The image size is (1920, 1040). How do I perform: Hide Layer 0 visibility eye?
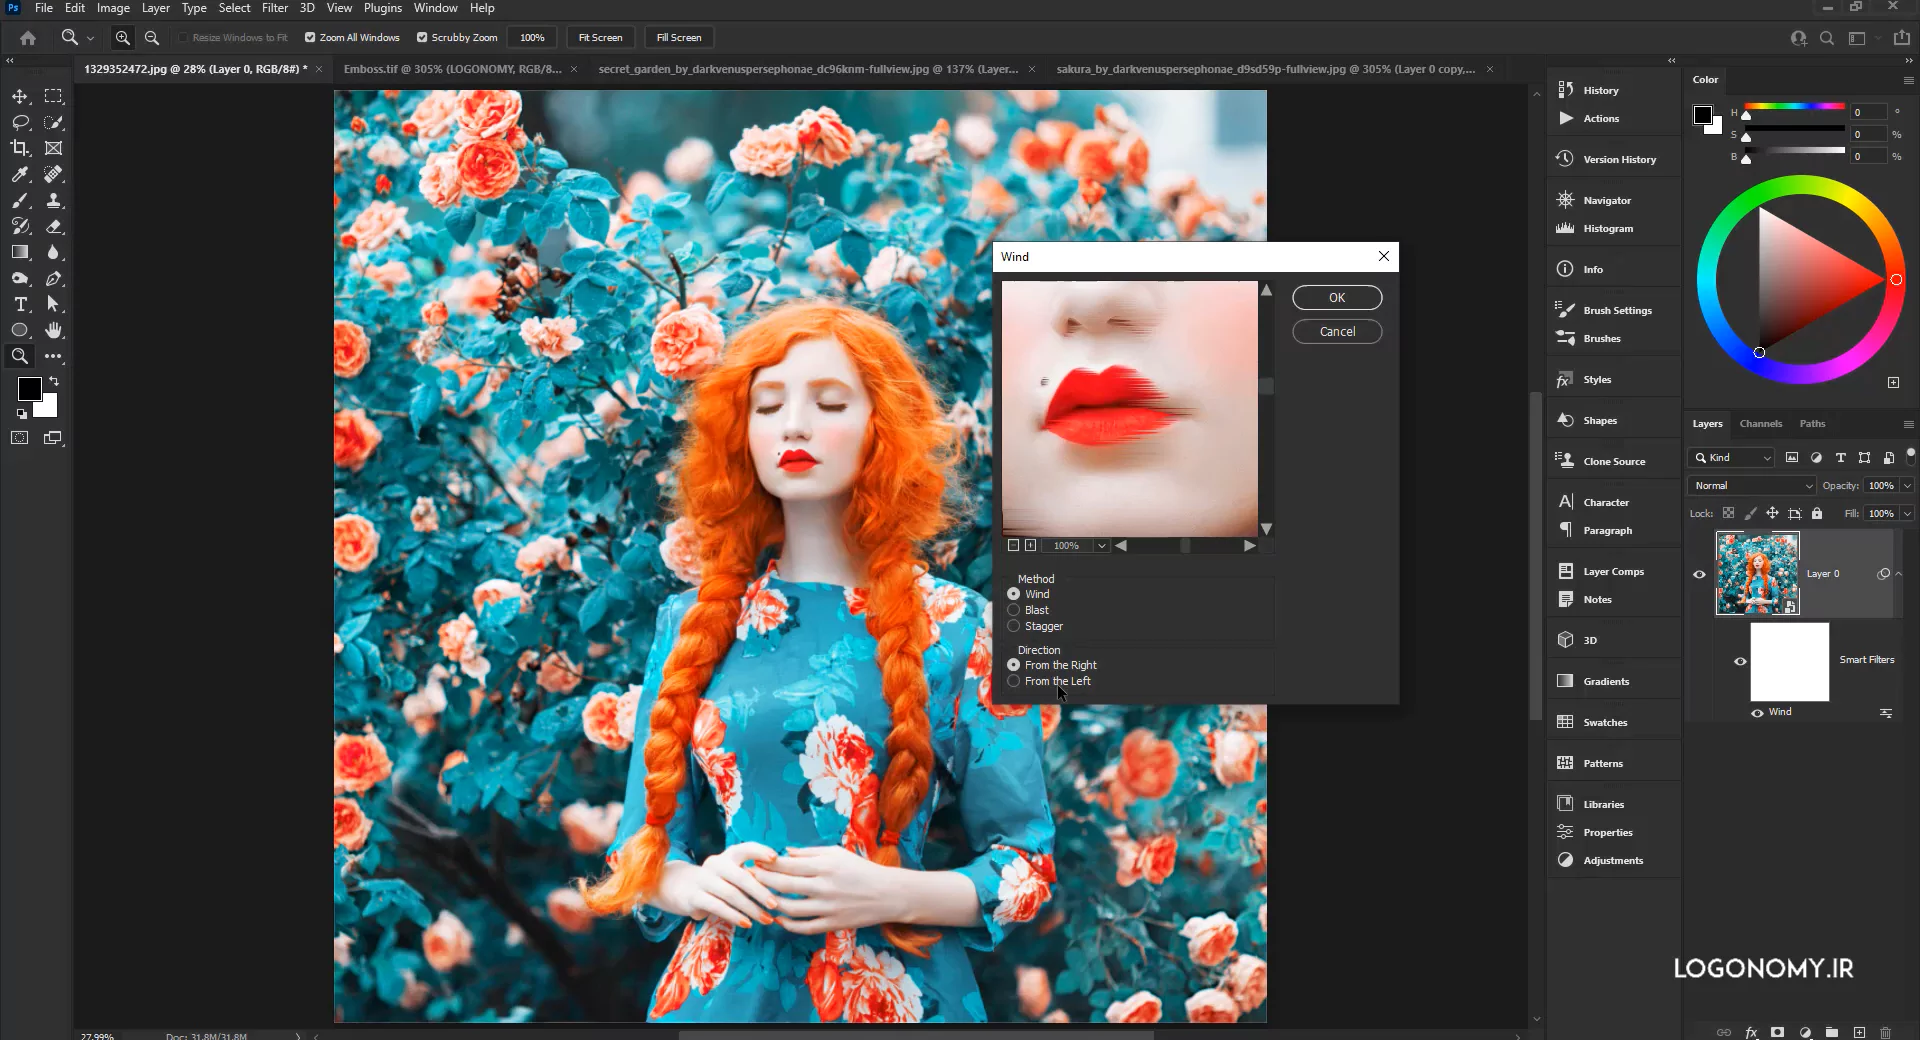click(x=1699, y=574)
